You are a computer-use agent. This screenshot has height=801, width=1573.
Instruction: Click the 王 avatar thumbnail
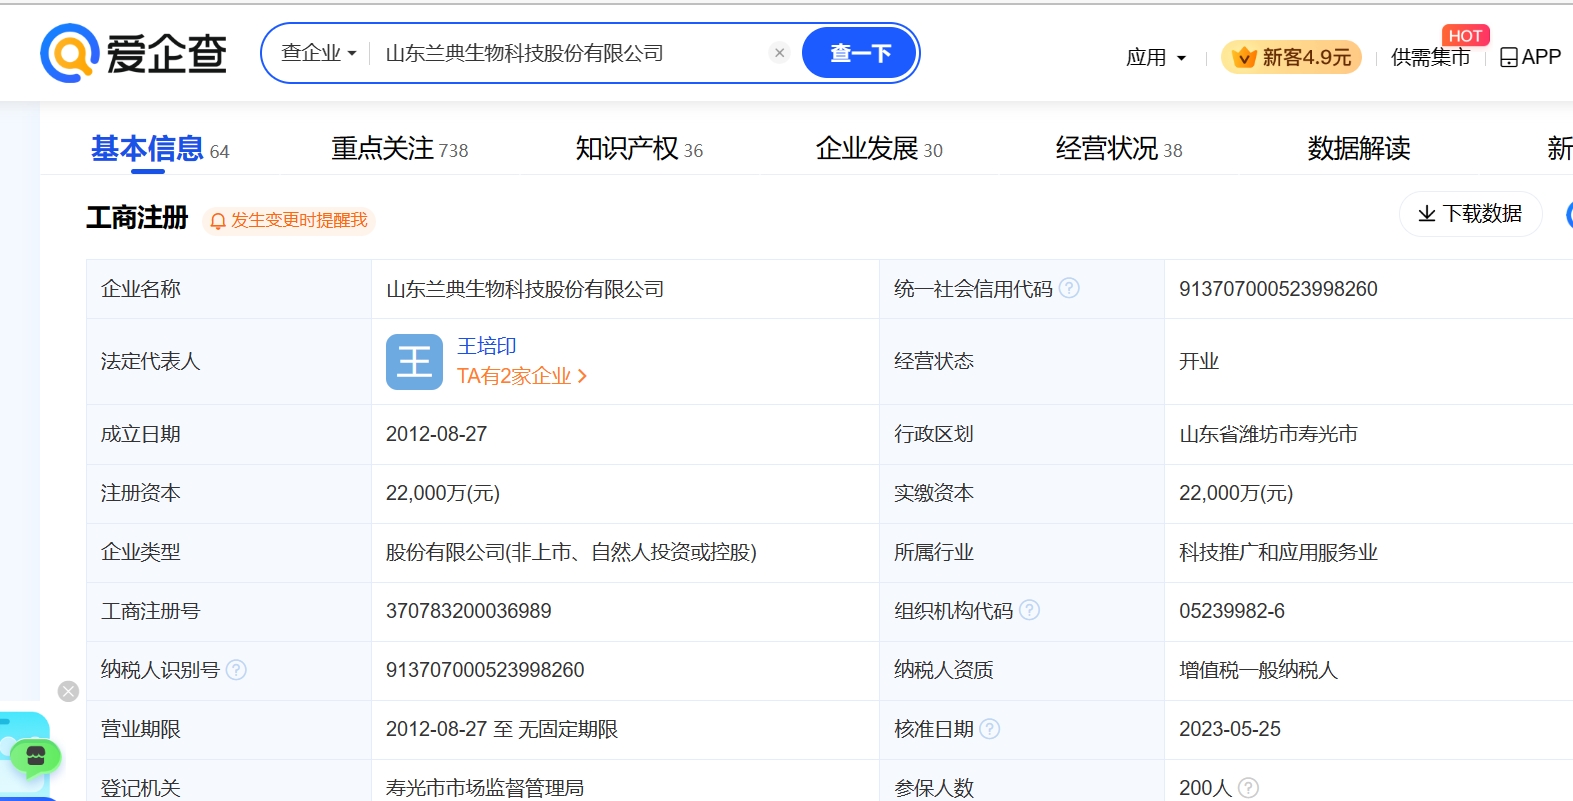414,362
